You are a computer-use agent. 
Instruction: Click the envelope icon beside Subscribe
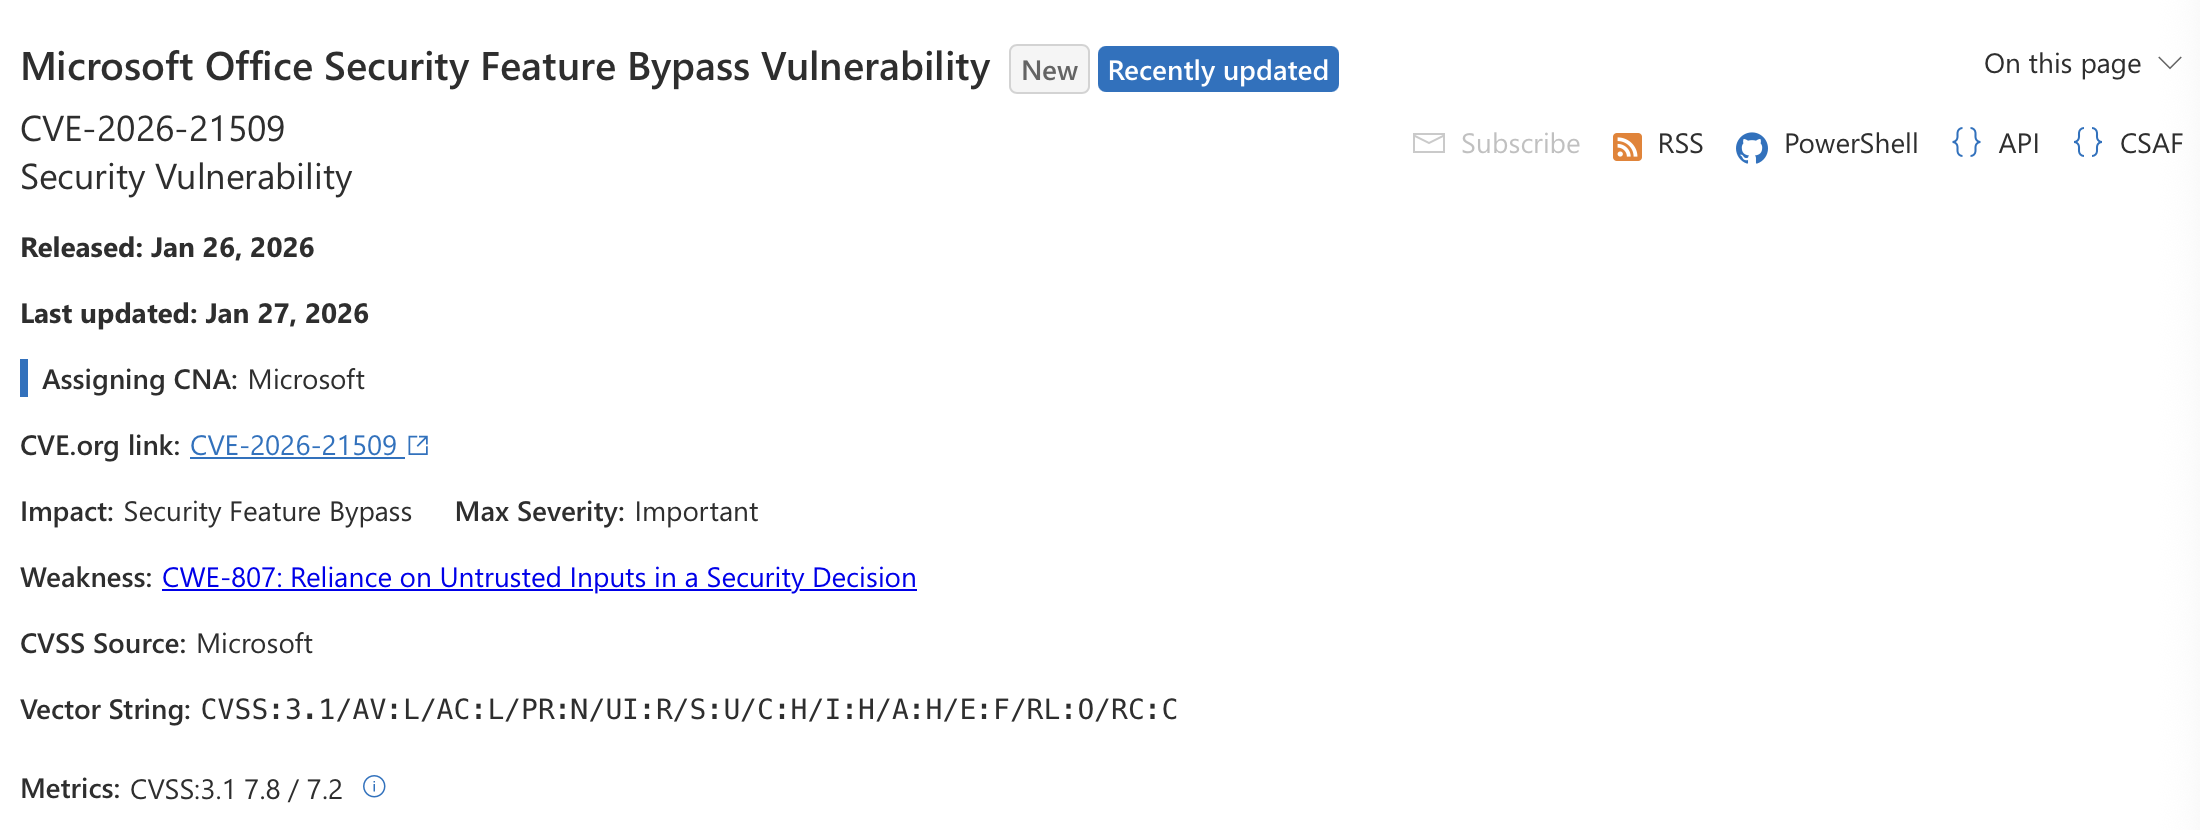point(1428,144)
